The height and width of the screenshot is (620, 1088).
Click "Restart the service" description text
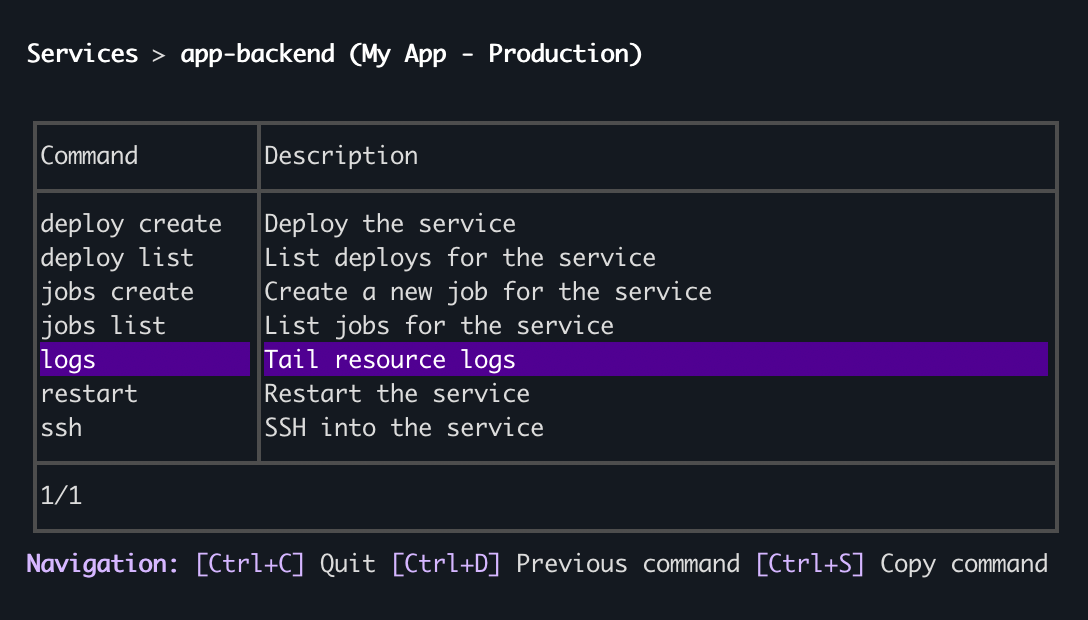(x=397, y=394)
